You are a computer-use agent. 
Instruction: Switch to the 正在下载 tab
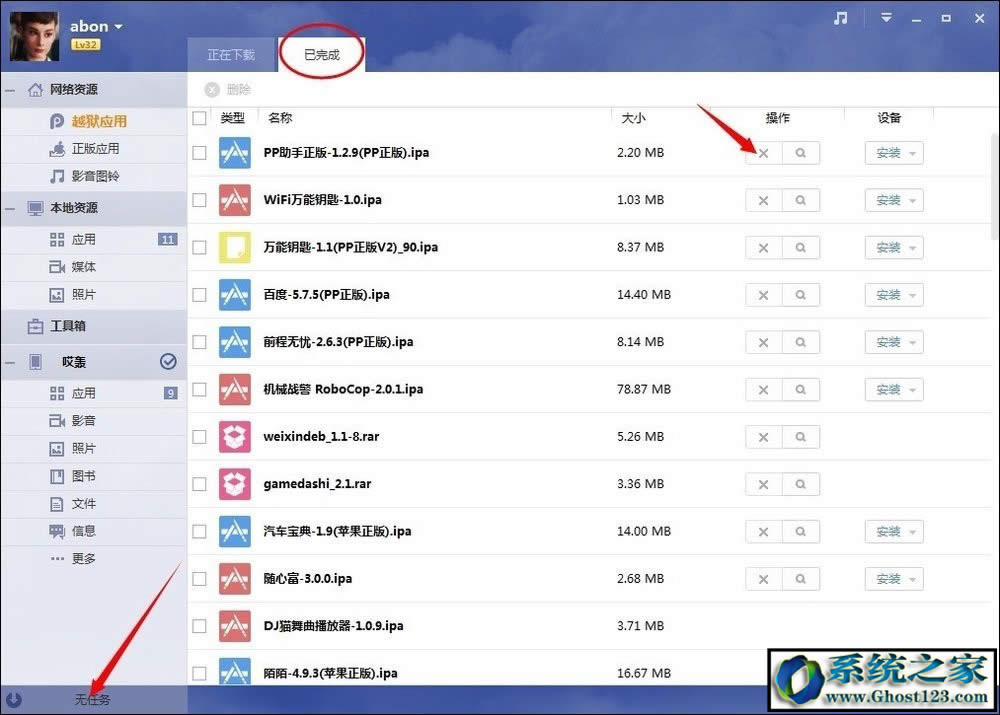(x=231, y=55)
